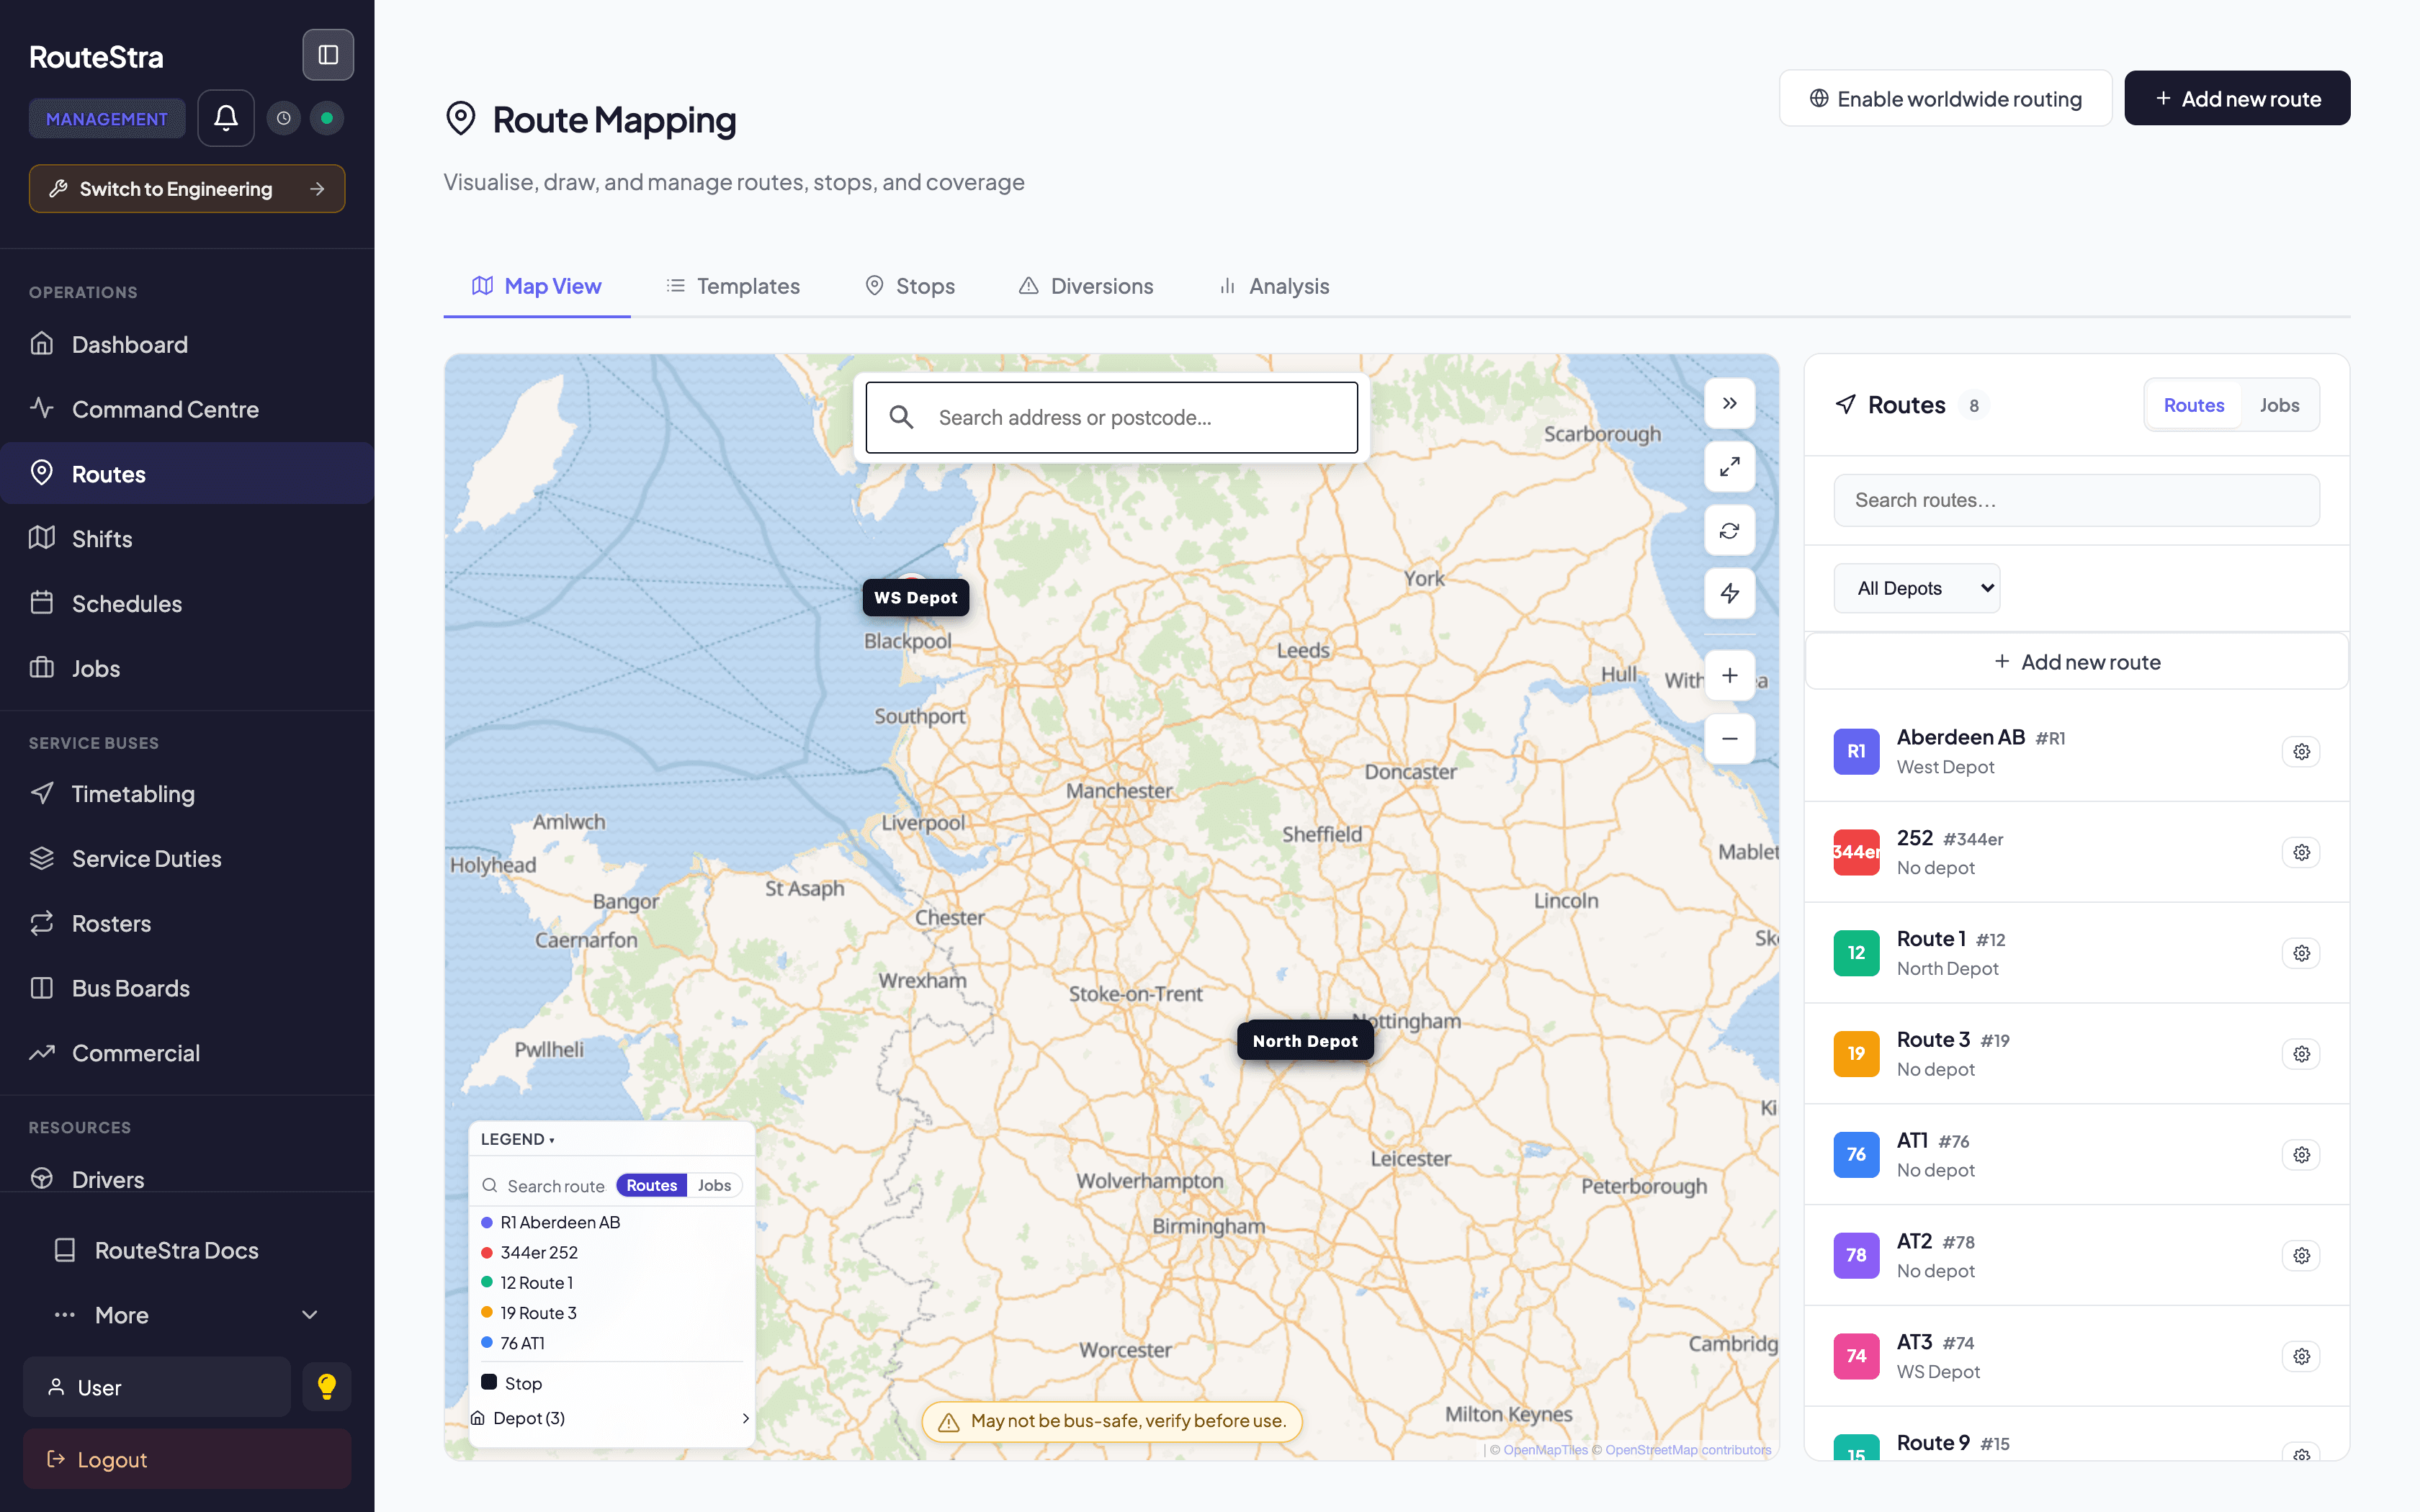Zoom out the map with minus icon
Viewport: 2420px width, 1512px height.
[1729, 739]
